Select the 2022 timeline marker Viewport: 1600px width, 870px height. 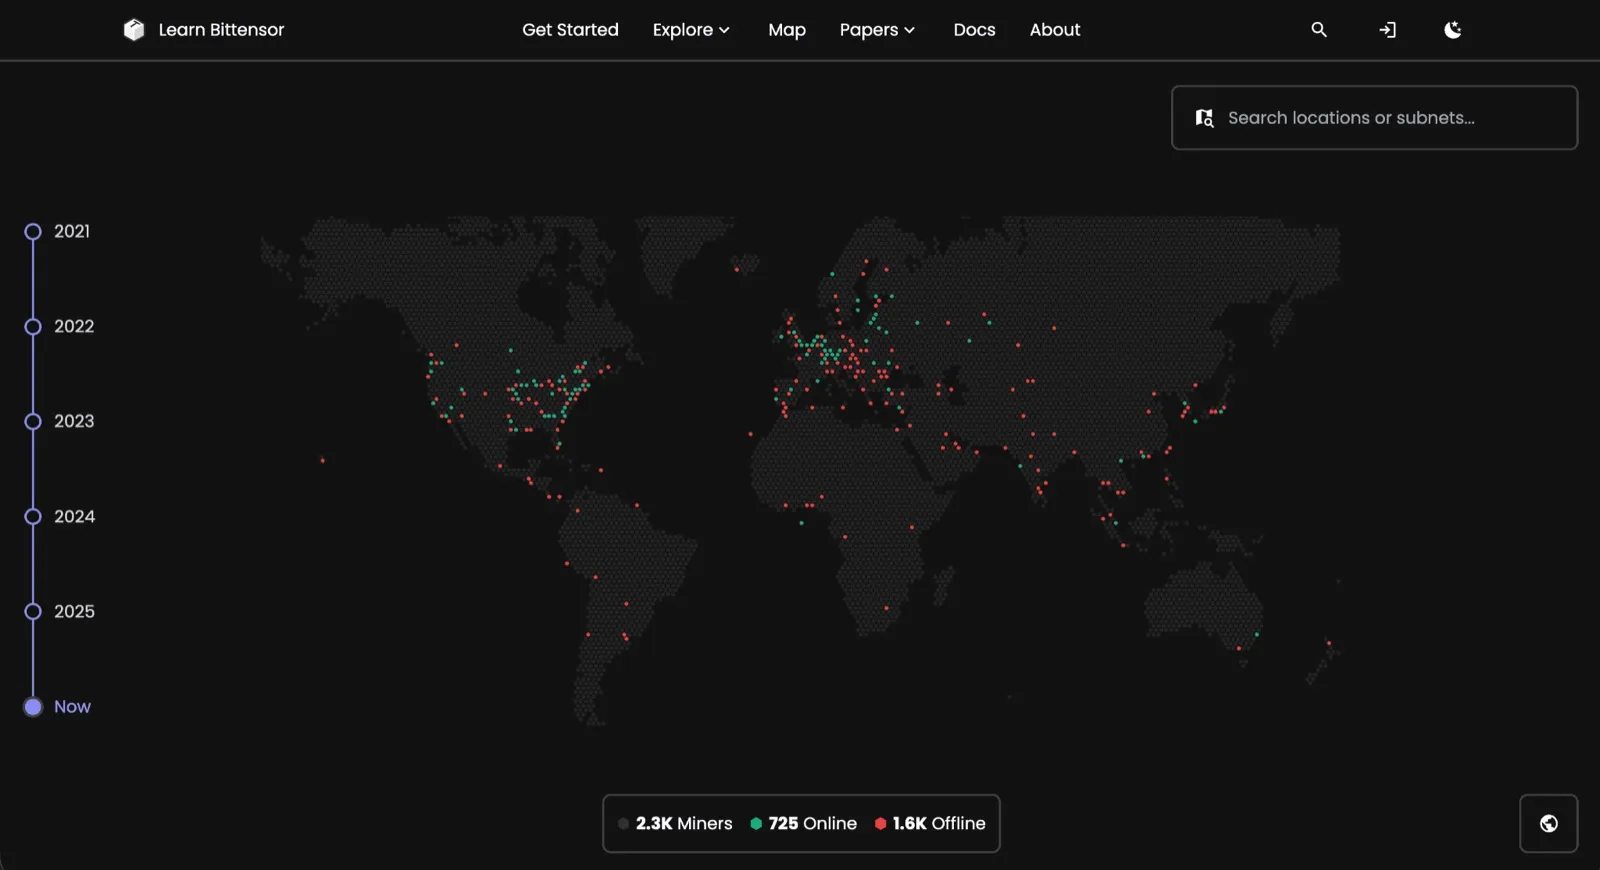tap(33, 327)
